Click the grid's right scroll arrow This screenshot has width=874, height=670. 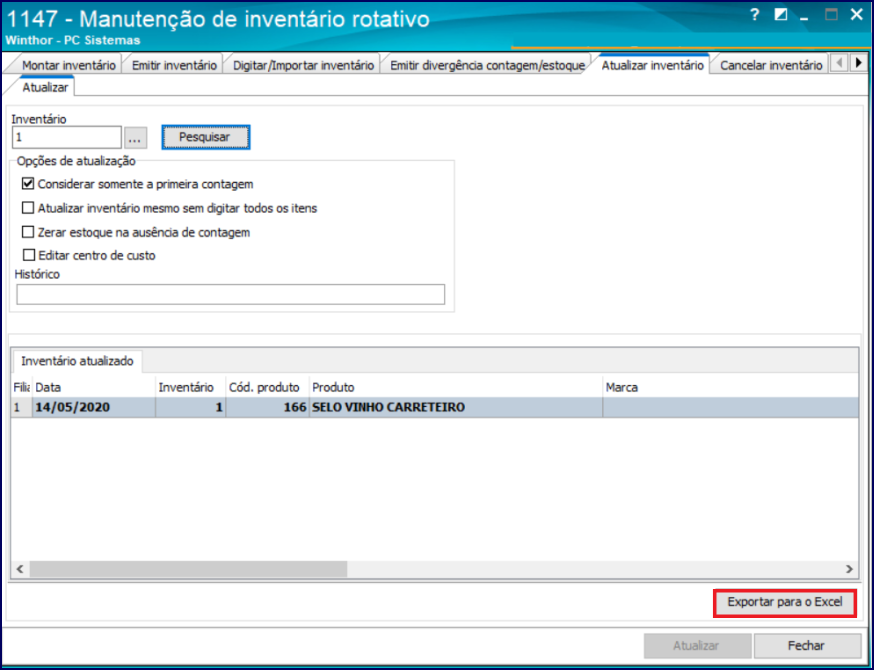tap(849, 569)
